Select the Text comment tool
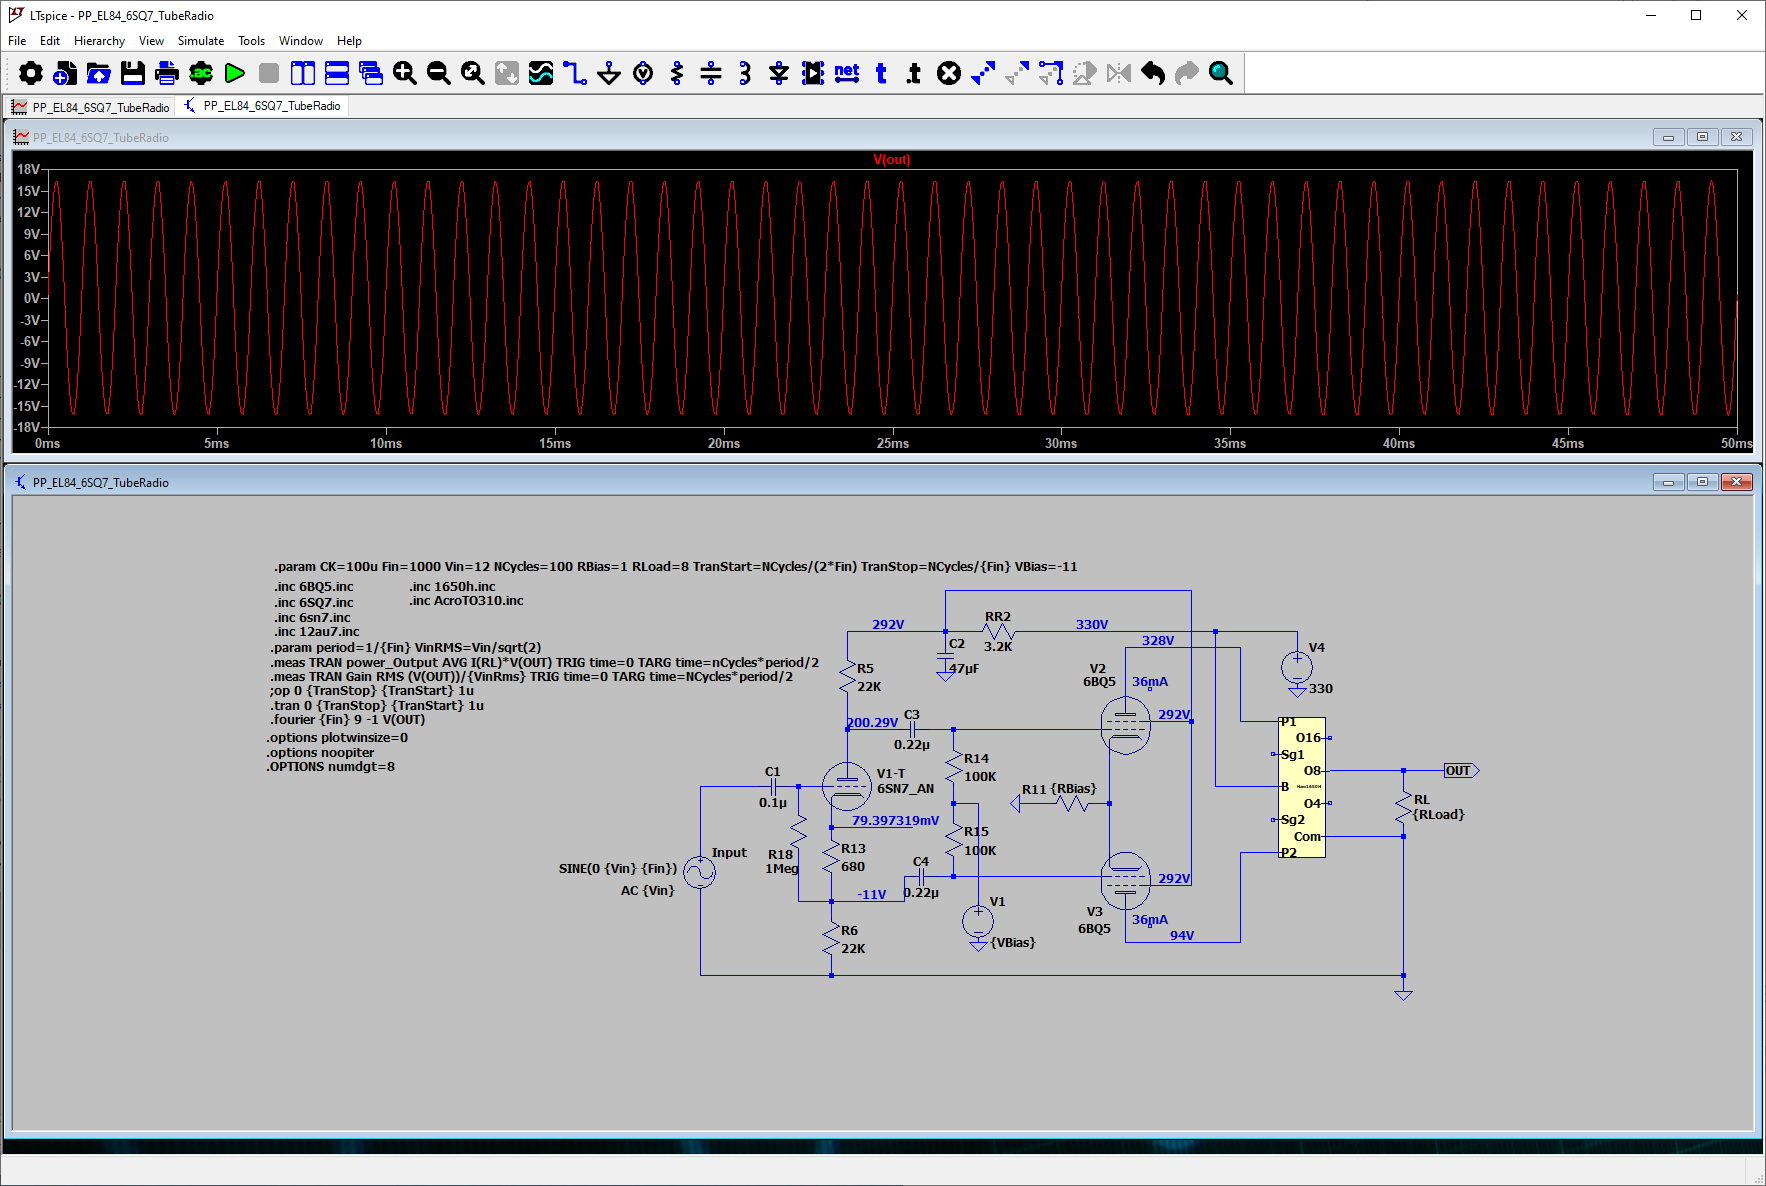1766x1186 pixels. click(x=881, y=73)
